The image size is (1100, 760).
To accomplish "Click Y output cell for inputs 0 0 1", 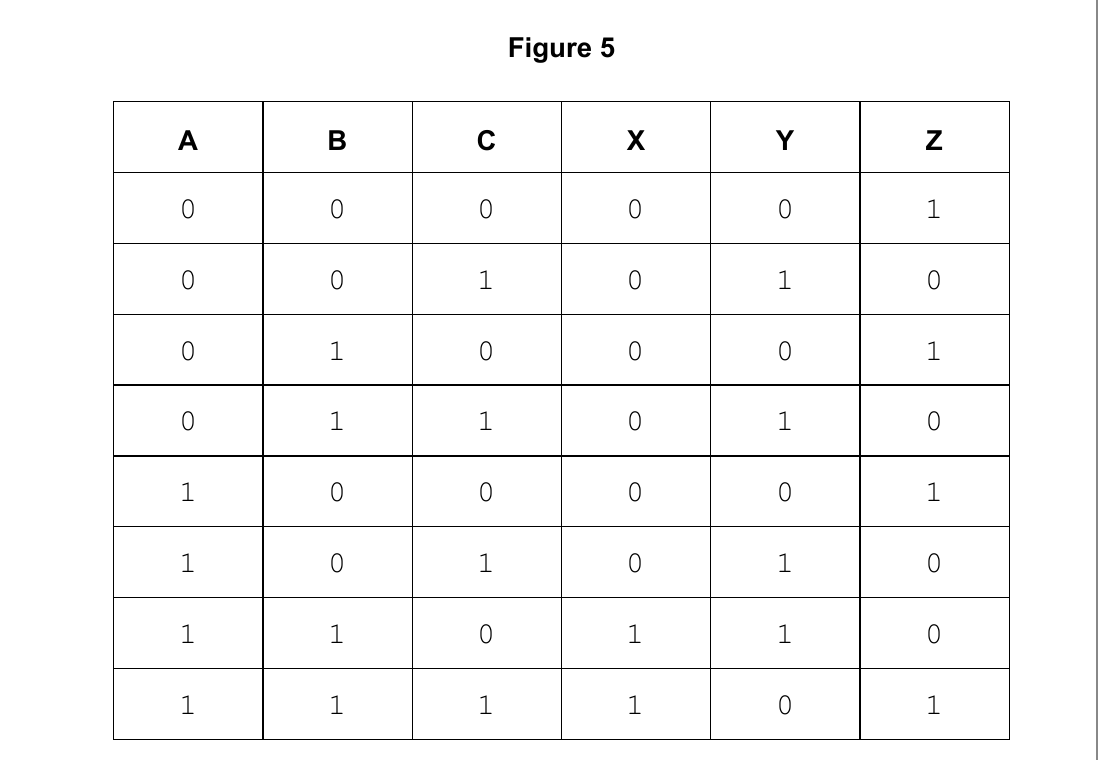I will 785,279.
